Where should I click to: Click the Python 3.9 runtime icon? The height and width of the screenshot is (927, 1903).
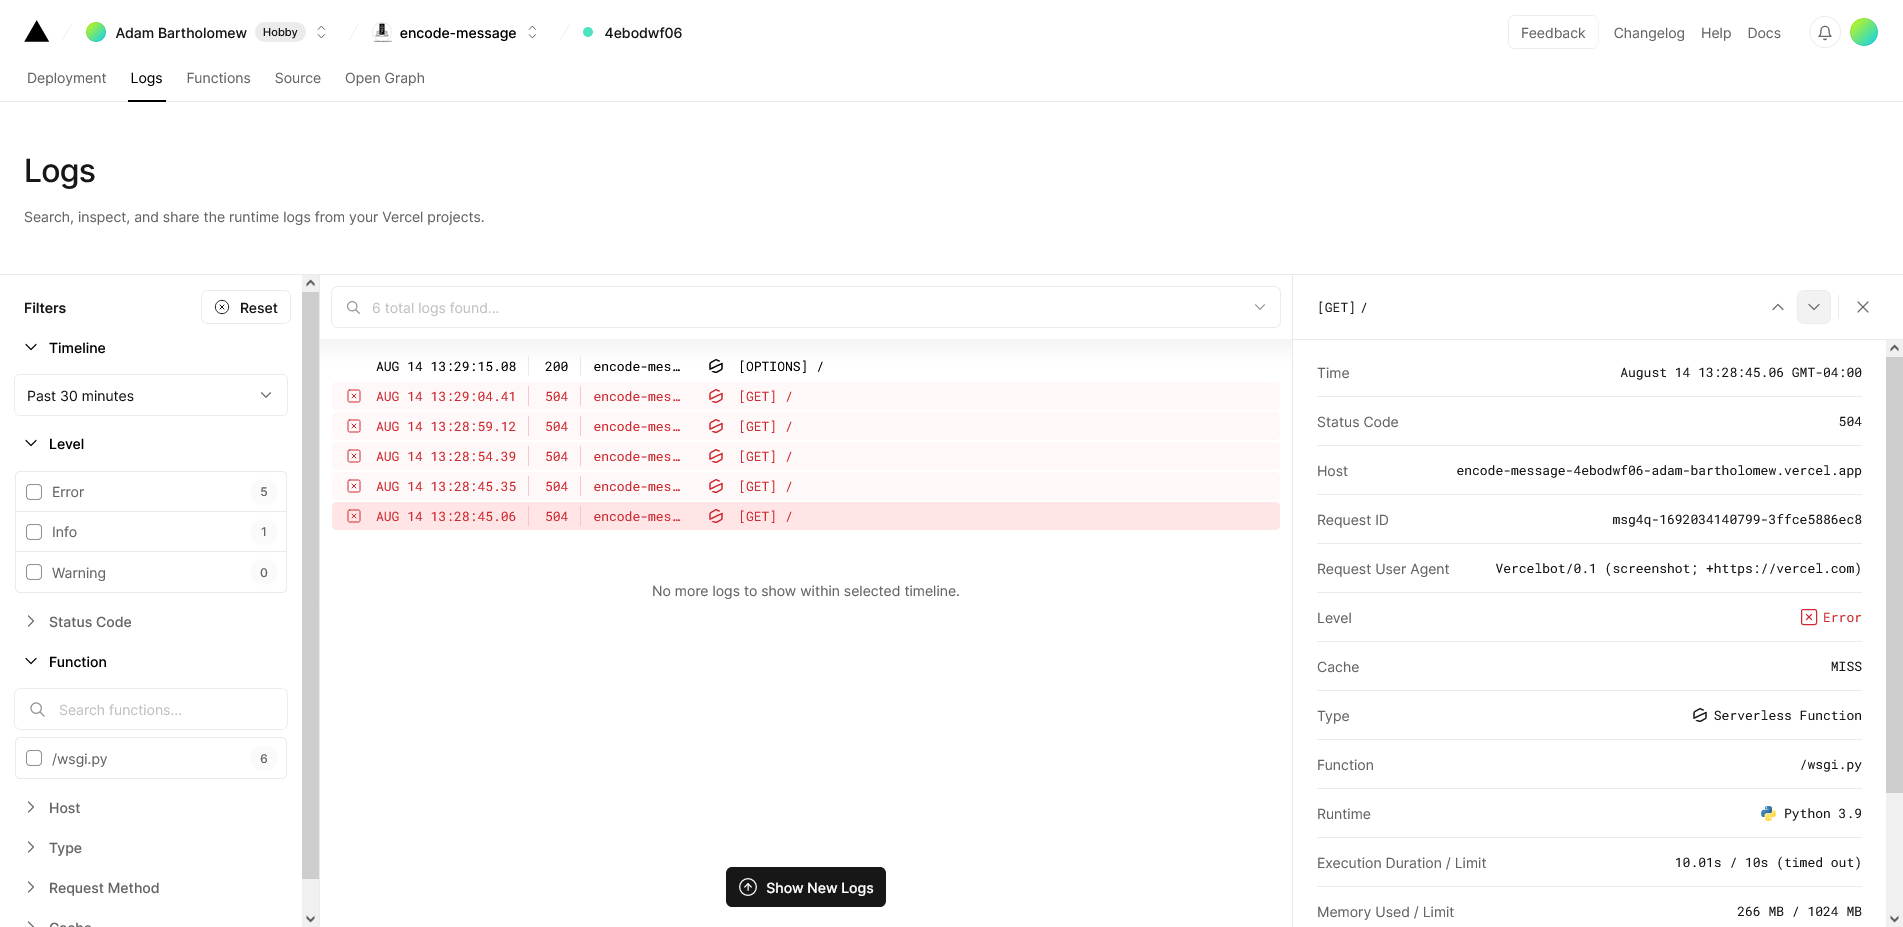(x=1768, y=813)
